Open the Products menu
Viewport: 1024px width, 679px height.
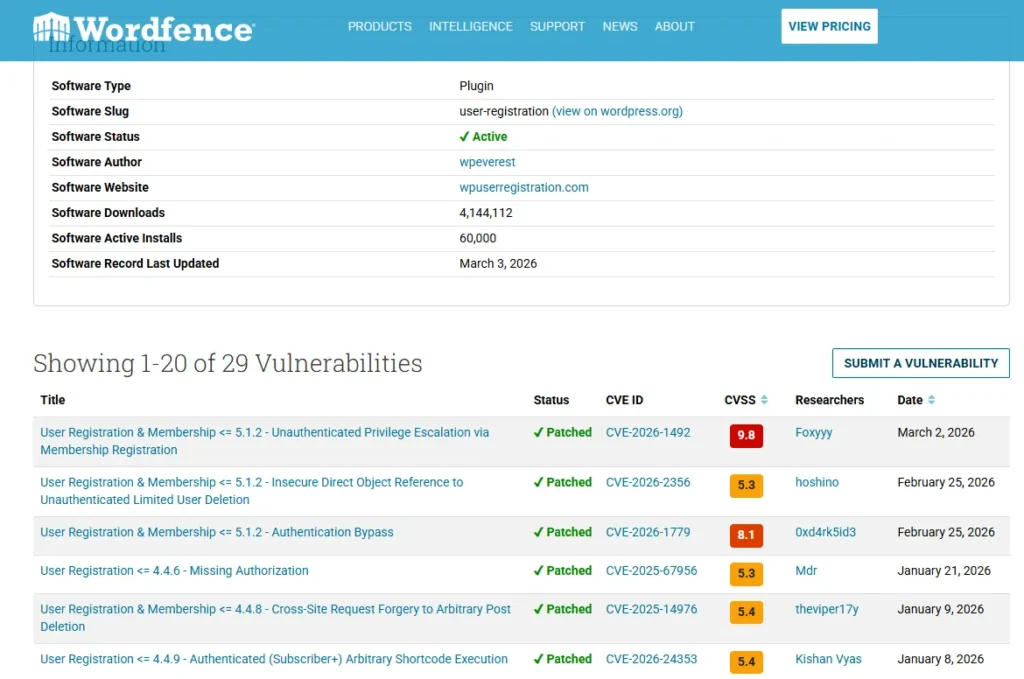(x=379, y=27)
